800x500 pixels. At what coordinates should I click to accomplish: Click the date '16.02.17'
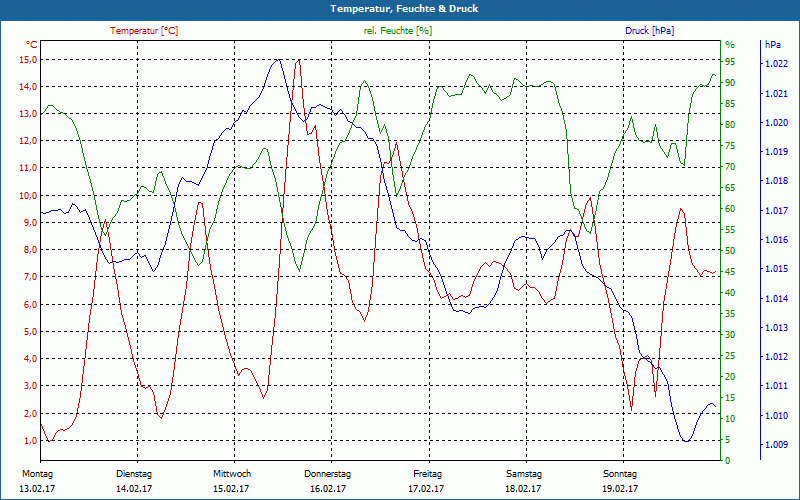point(328,489)
